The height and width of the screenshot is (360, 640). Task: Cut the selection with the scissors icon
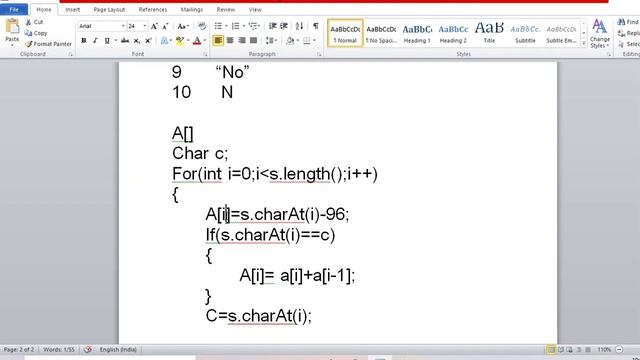click(28, 22)
